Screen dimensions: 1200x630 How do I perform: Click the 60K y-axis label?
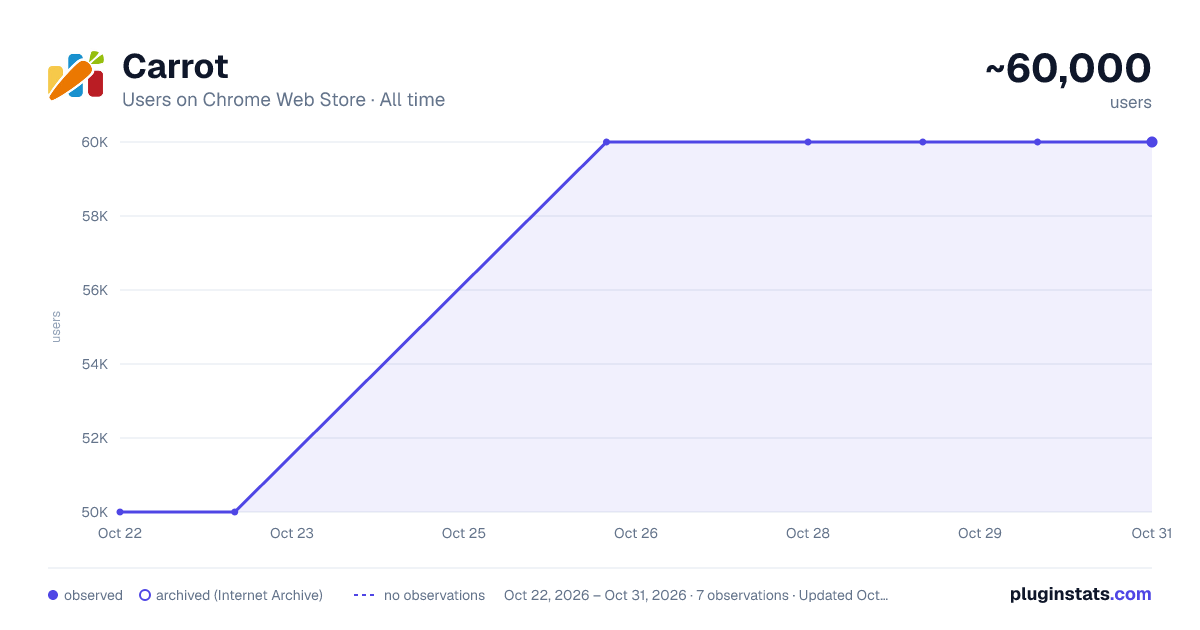coord(95,142)
